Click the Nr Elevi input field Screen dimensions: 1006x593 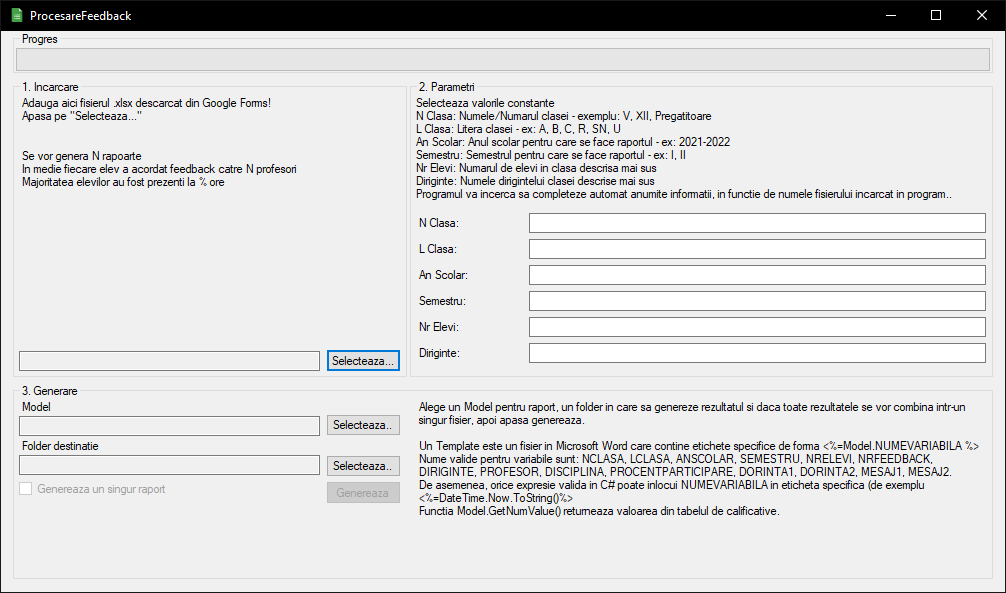[x=756, y=326]
